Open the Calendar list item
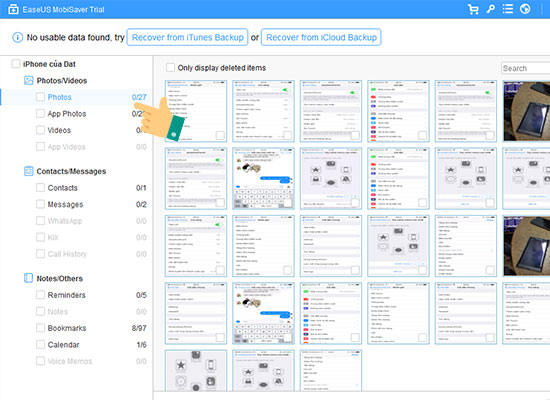 [63, 345]
